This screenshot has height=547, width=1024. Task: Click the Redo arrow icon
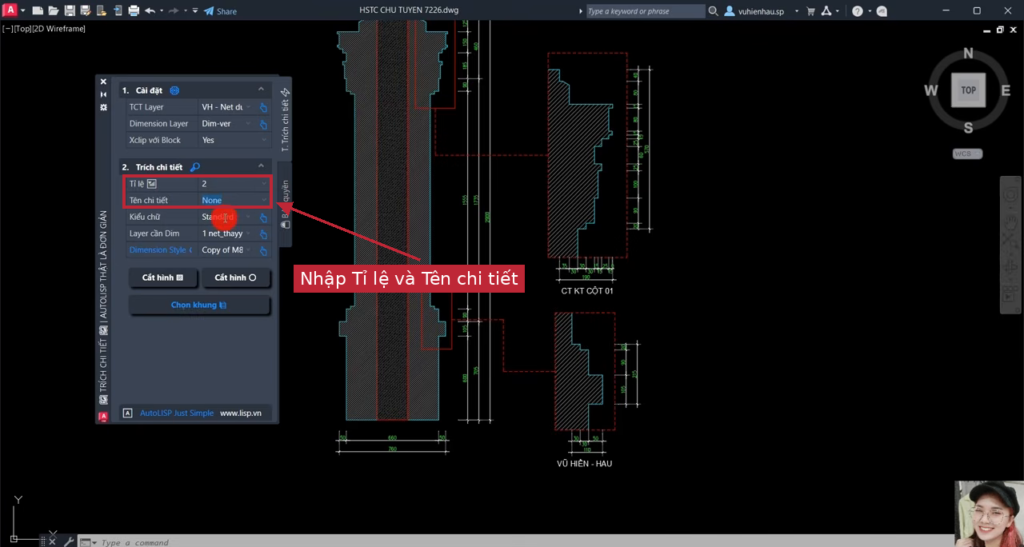174,11
